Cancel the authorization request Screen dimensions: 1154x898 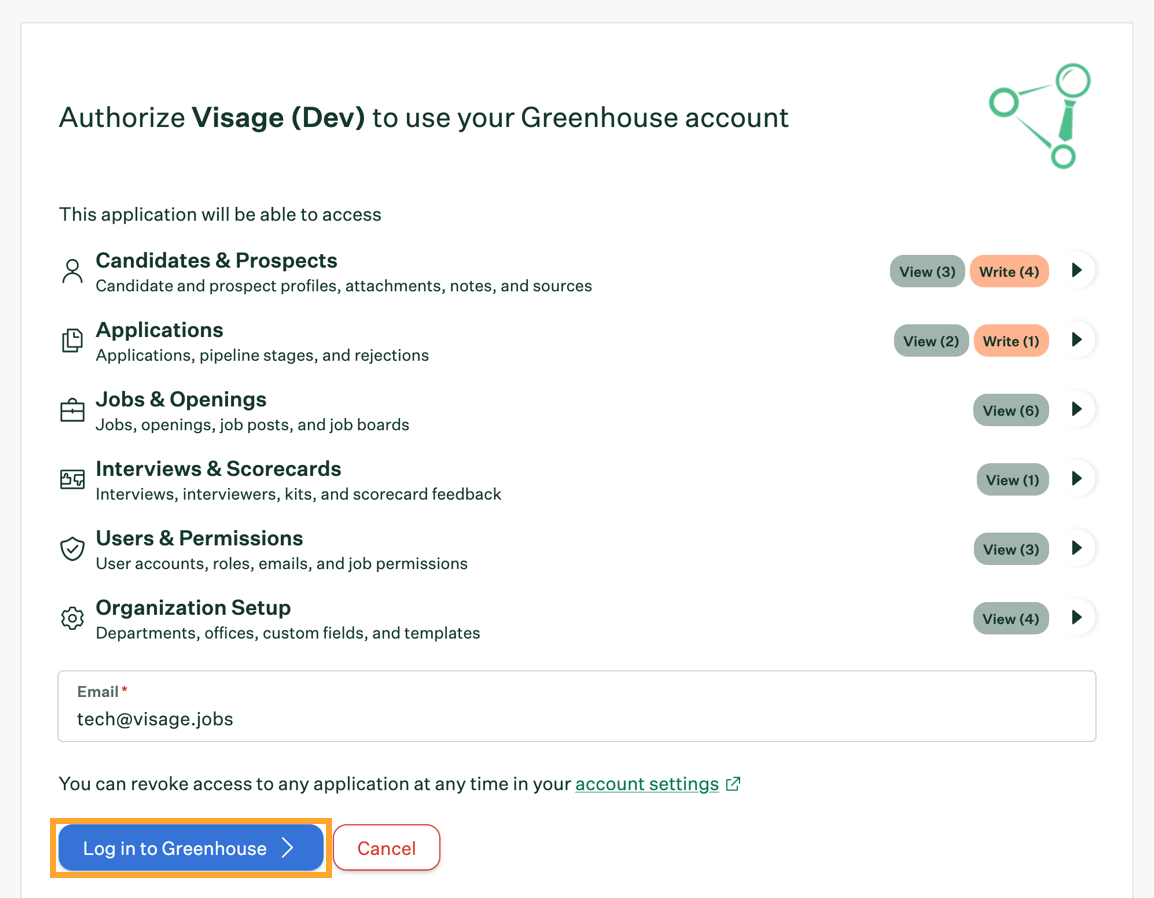point(386,848)
